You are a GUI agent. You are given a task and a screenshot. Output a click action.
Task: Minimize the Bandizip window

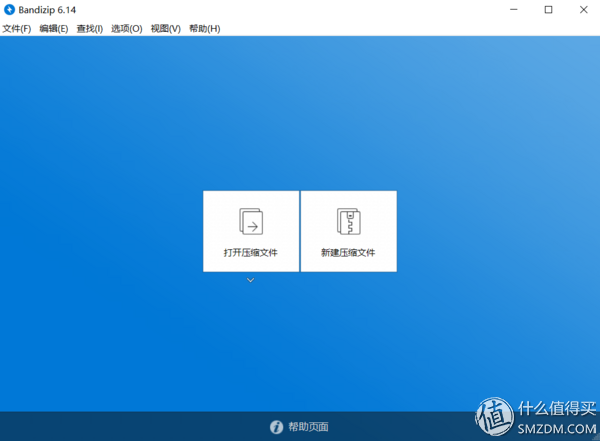(x=514, y=10)
